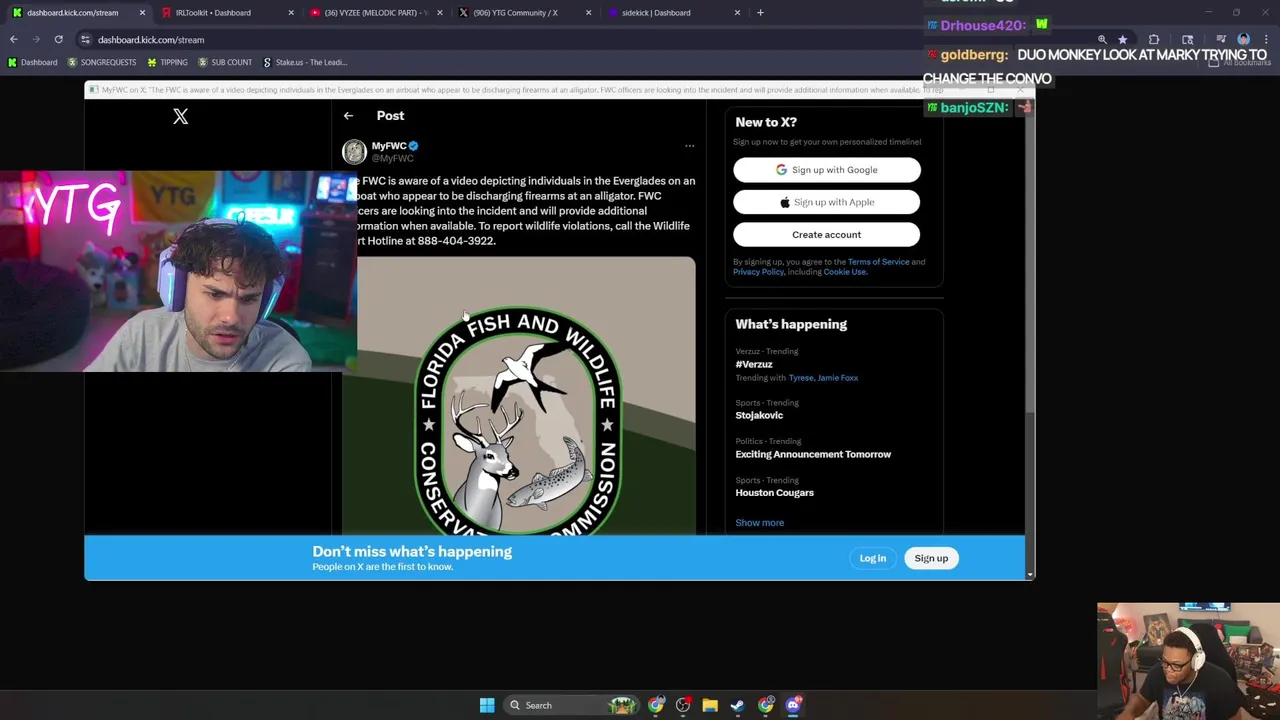Viewport: 1280px width, 720px height.
Task: Go back using the Post arrow
Action: click(x=348, y=116)
